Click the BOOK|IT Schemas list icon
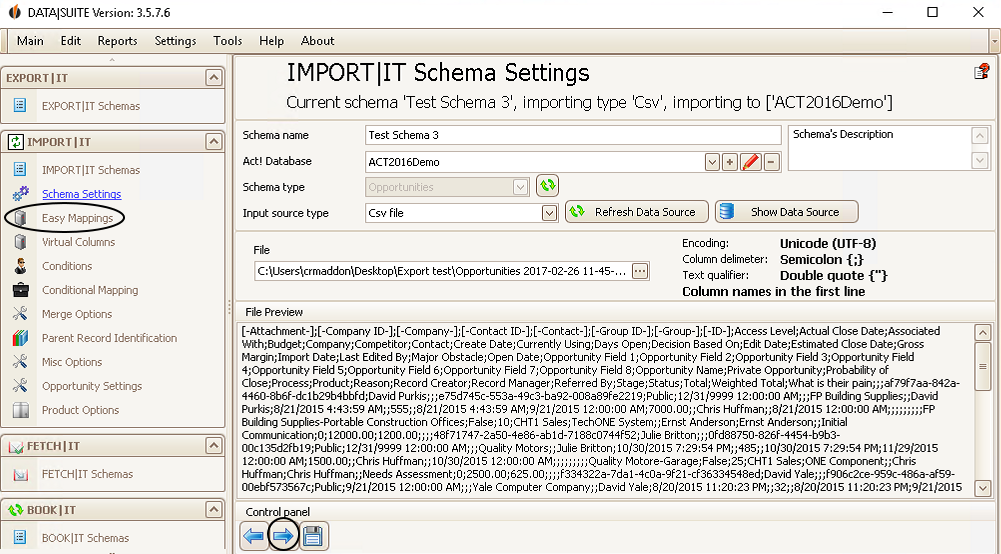The image size is (1001, 554). click(x=20, y=537)
